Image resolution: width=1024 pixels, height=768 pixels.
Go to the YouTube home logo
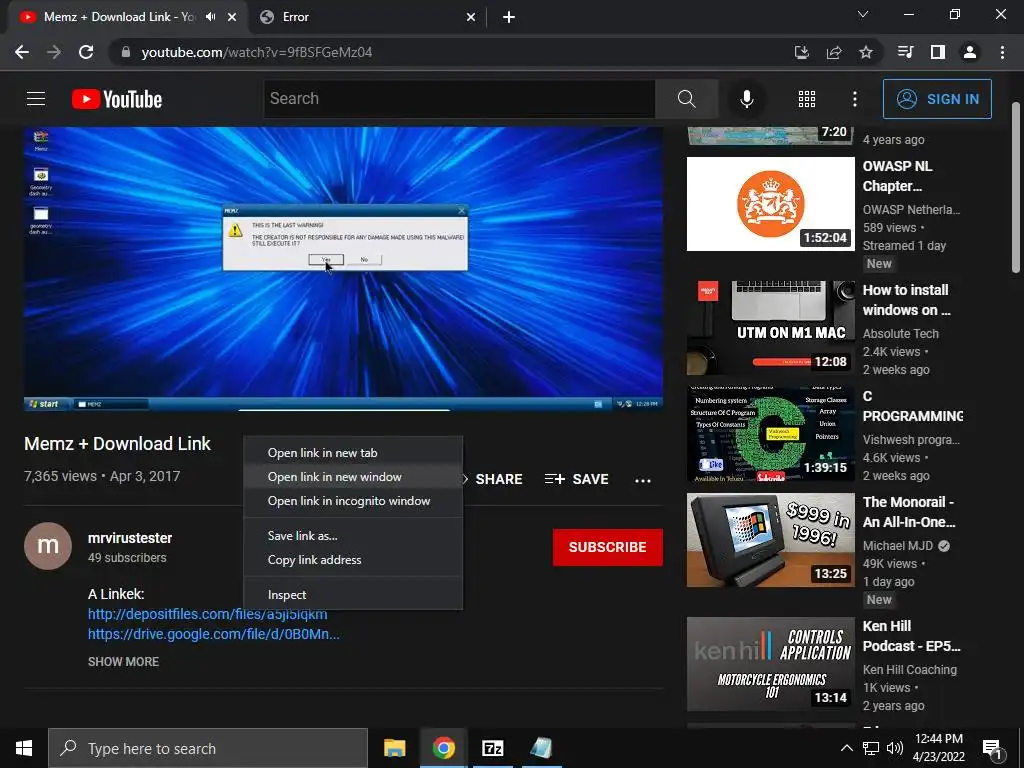pyautogui.click(x=117, y=99)
